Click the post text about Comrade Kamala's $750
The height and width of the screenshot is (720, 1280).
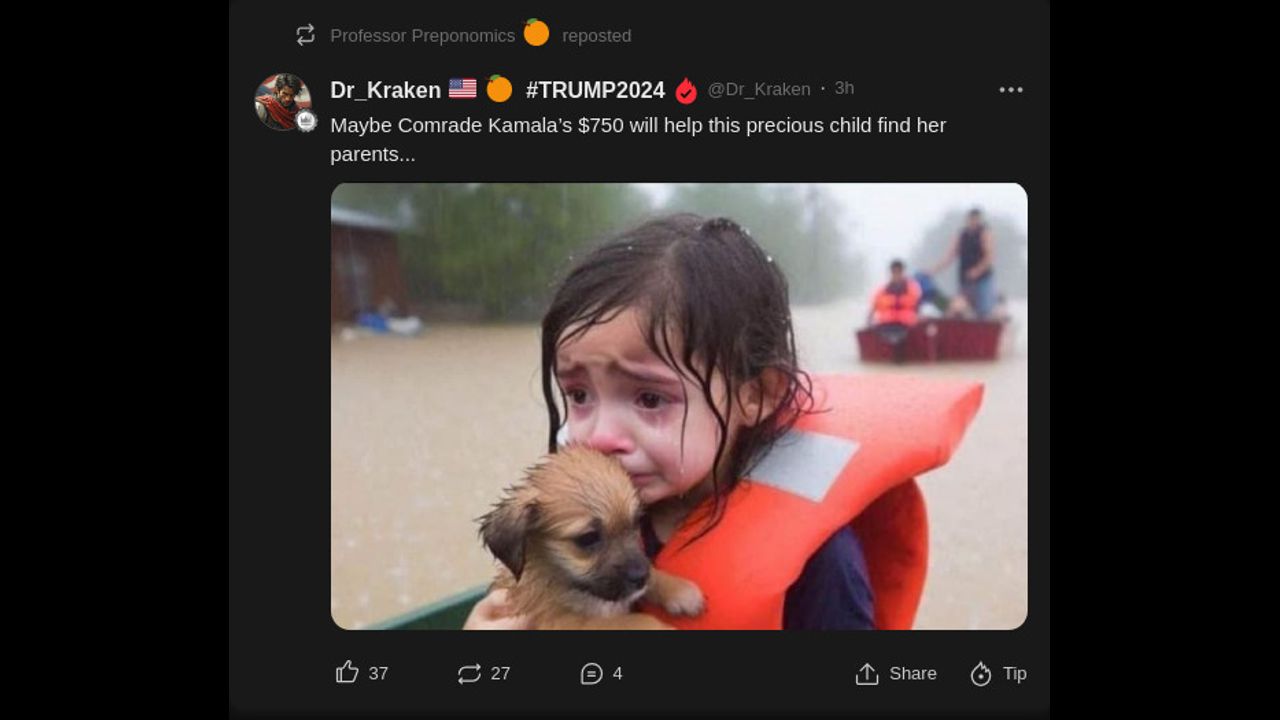(638, 140)
